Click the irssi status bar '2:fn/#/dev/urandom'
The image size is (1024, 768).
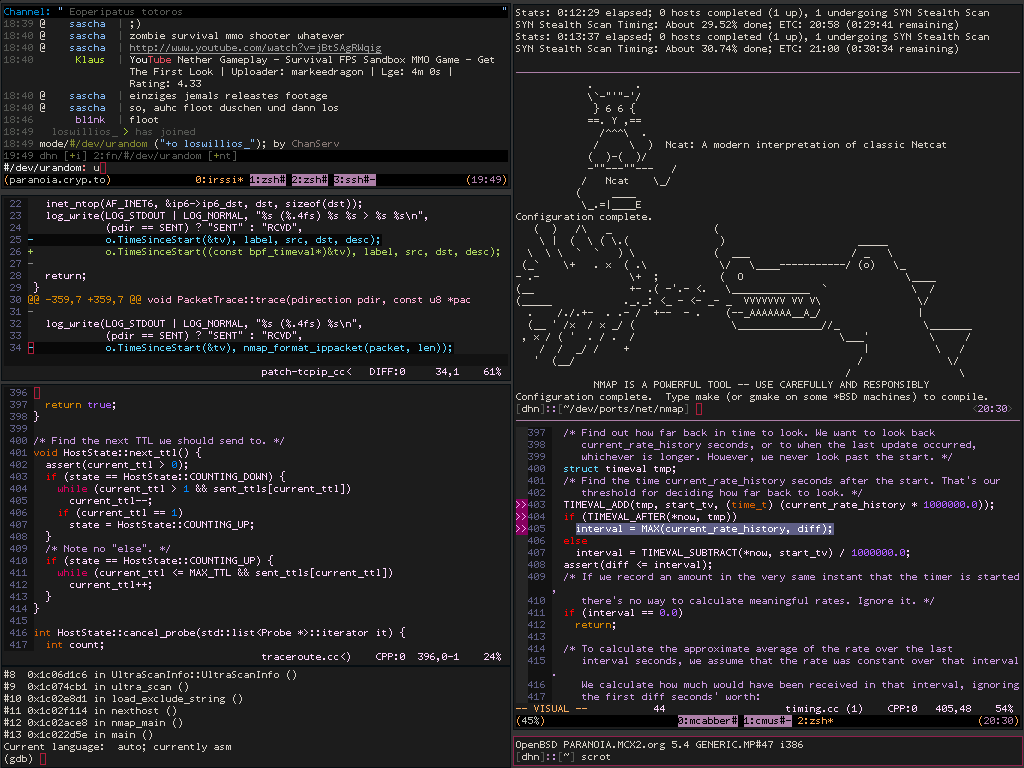147,155
